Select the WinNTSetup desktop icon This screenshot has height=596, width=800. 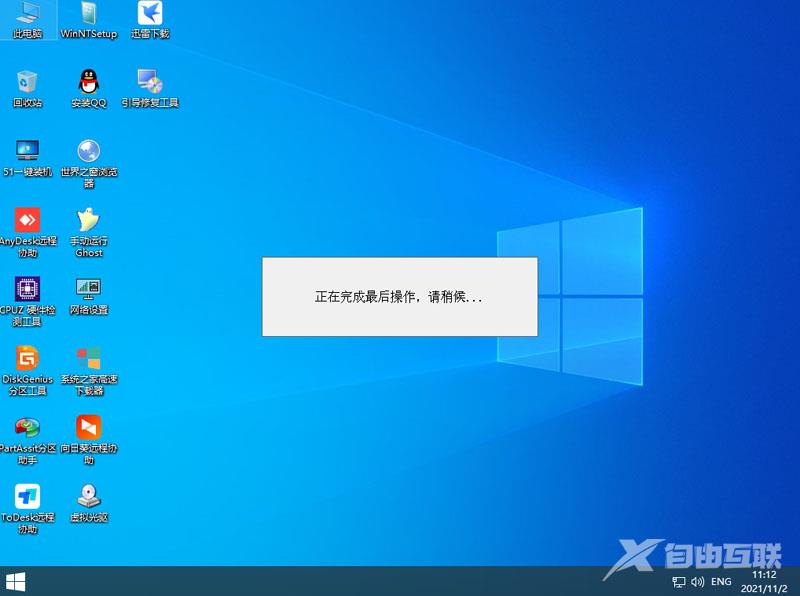point(89,20)
